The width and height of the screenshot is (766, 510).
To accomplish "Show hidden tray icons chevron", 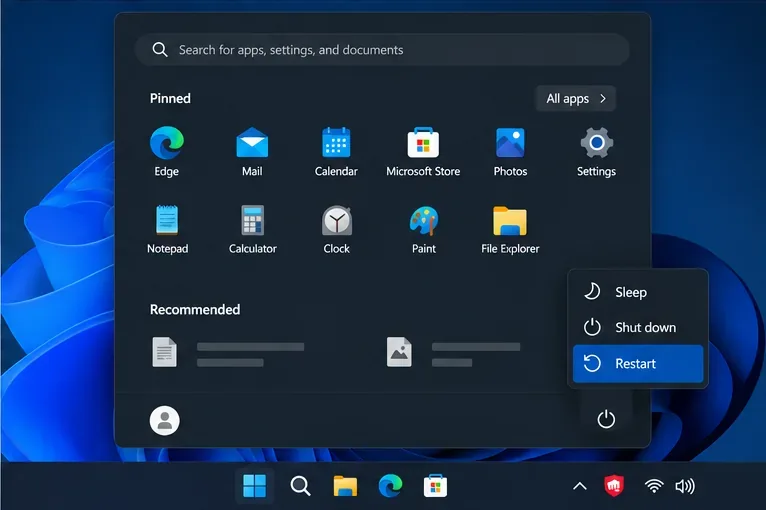I will point(579,486).
